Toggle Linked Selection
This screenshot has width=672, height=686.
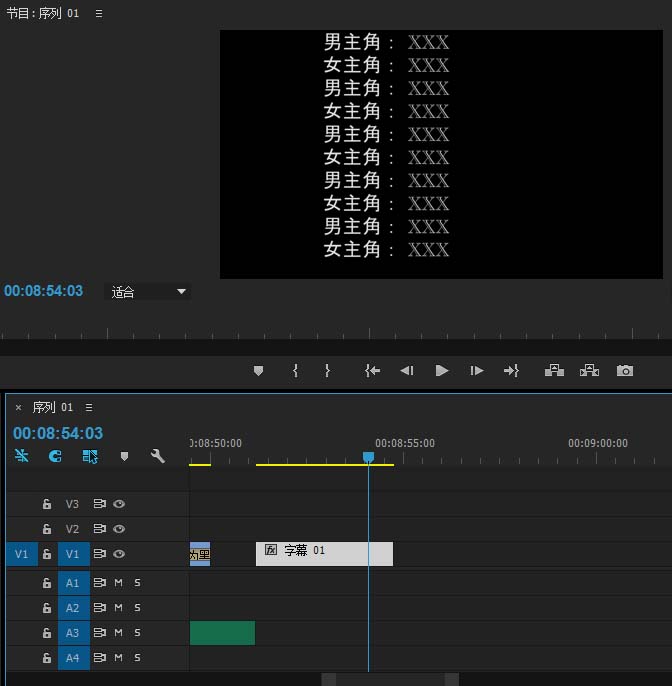(90, 456)
